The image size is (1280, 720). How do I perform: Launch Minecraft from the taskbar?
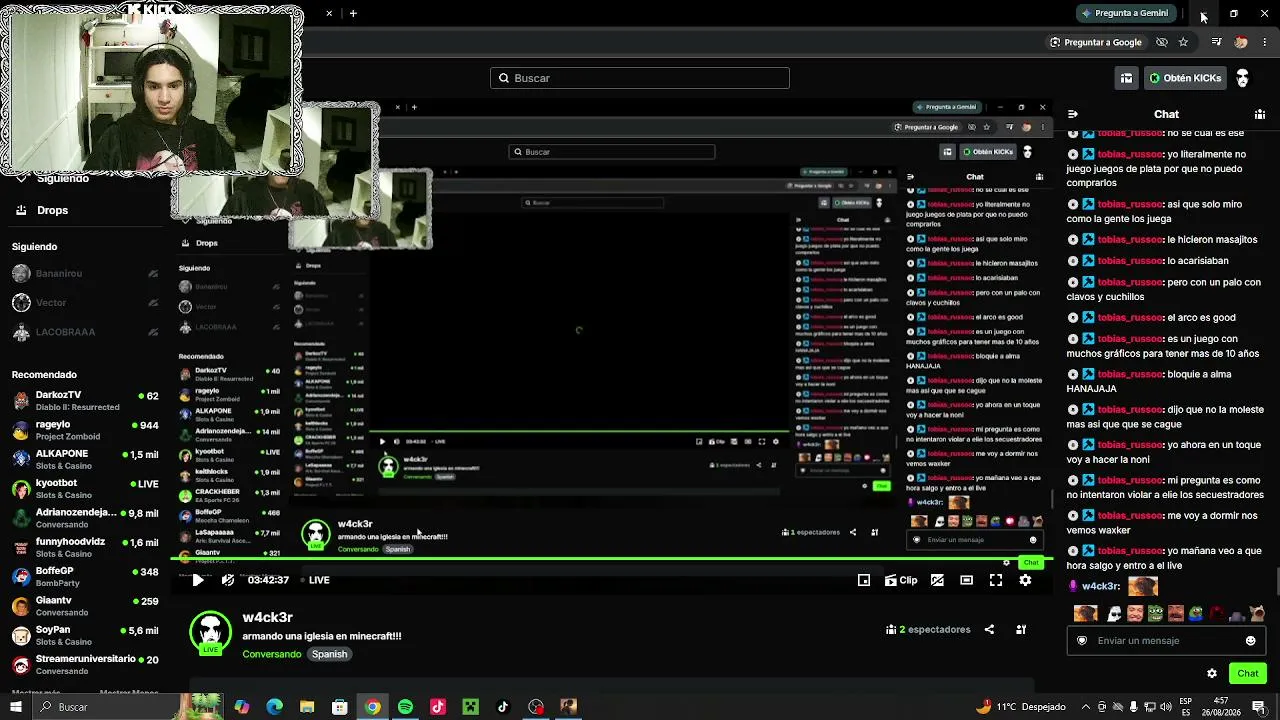[470, 707]
